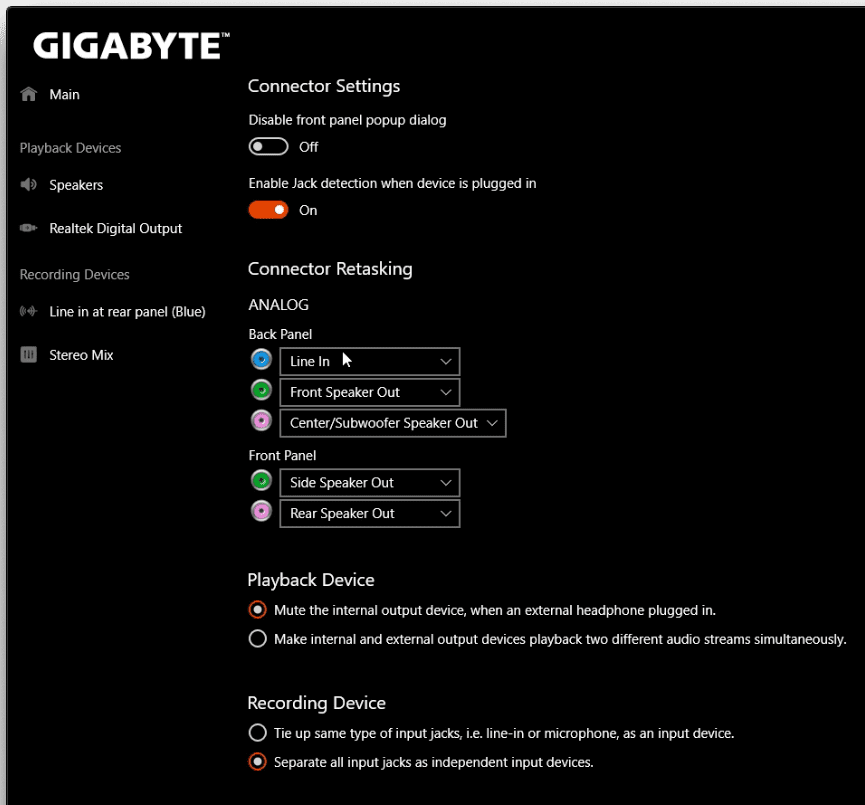Select simultaneous two audio streams playback option
The height and width of the screenshot is (805, 865).
click(x=258, y=639)
